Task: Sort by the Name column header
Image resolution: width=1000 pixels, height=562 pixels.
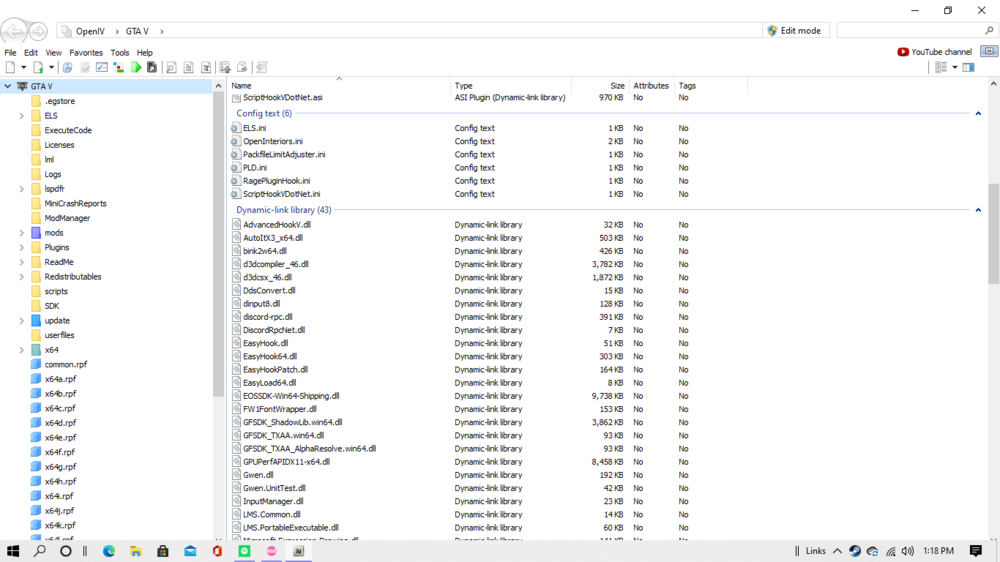Action: 339,85
